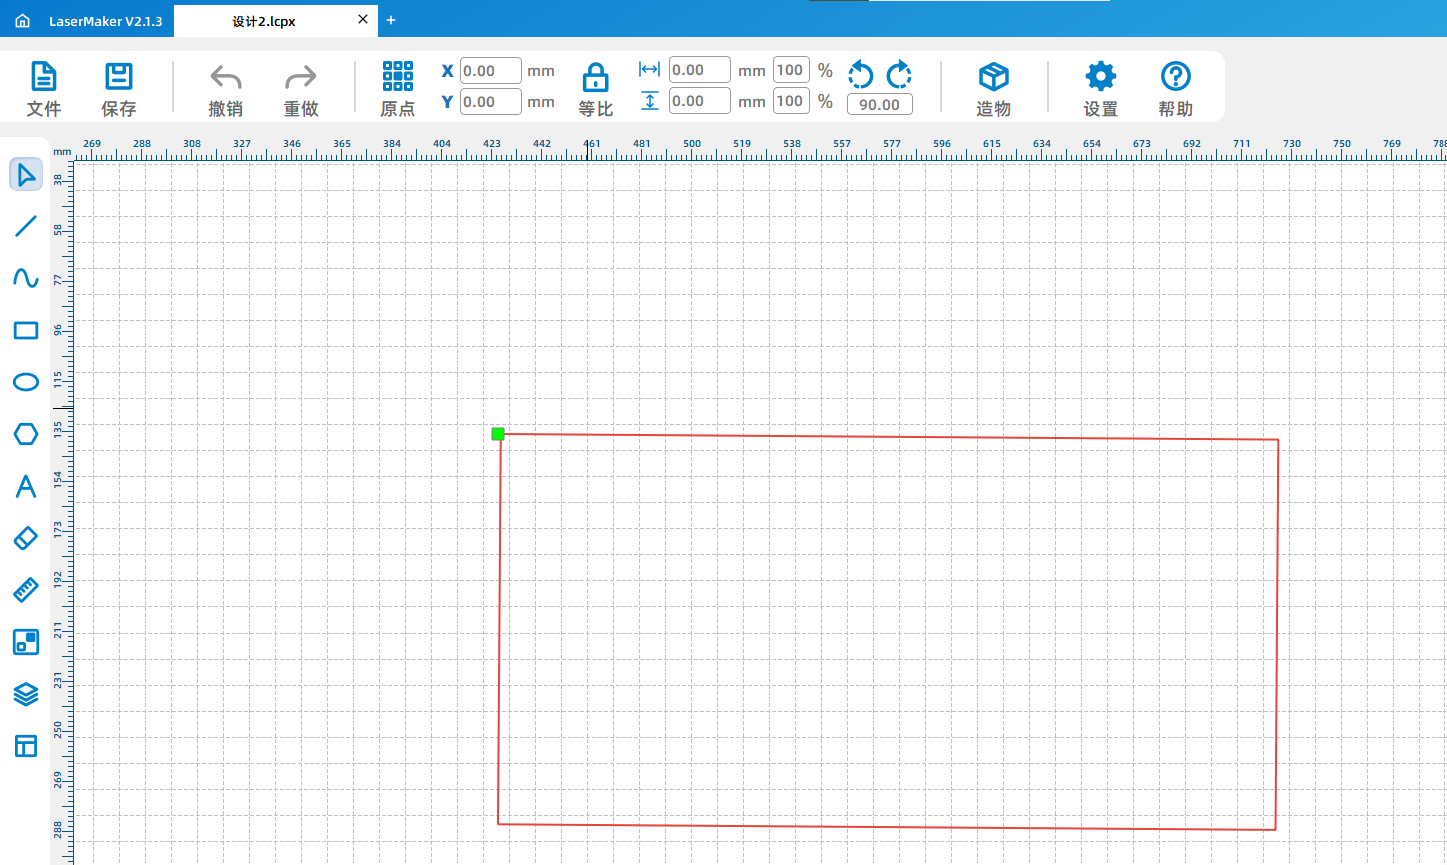Open the layers stack tool
The height and width of the screenshot is (865, 1447).
[26, 694]
